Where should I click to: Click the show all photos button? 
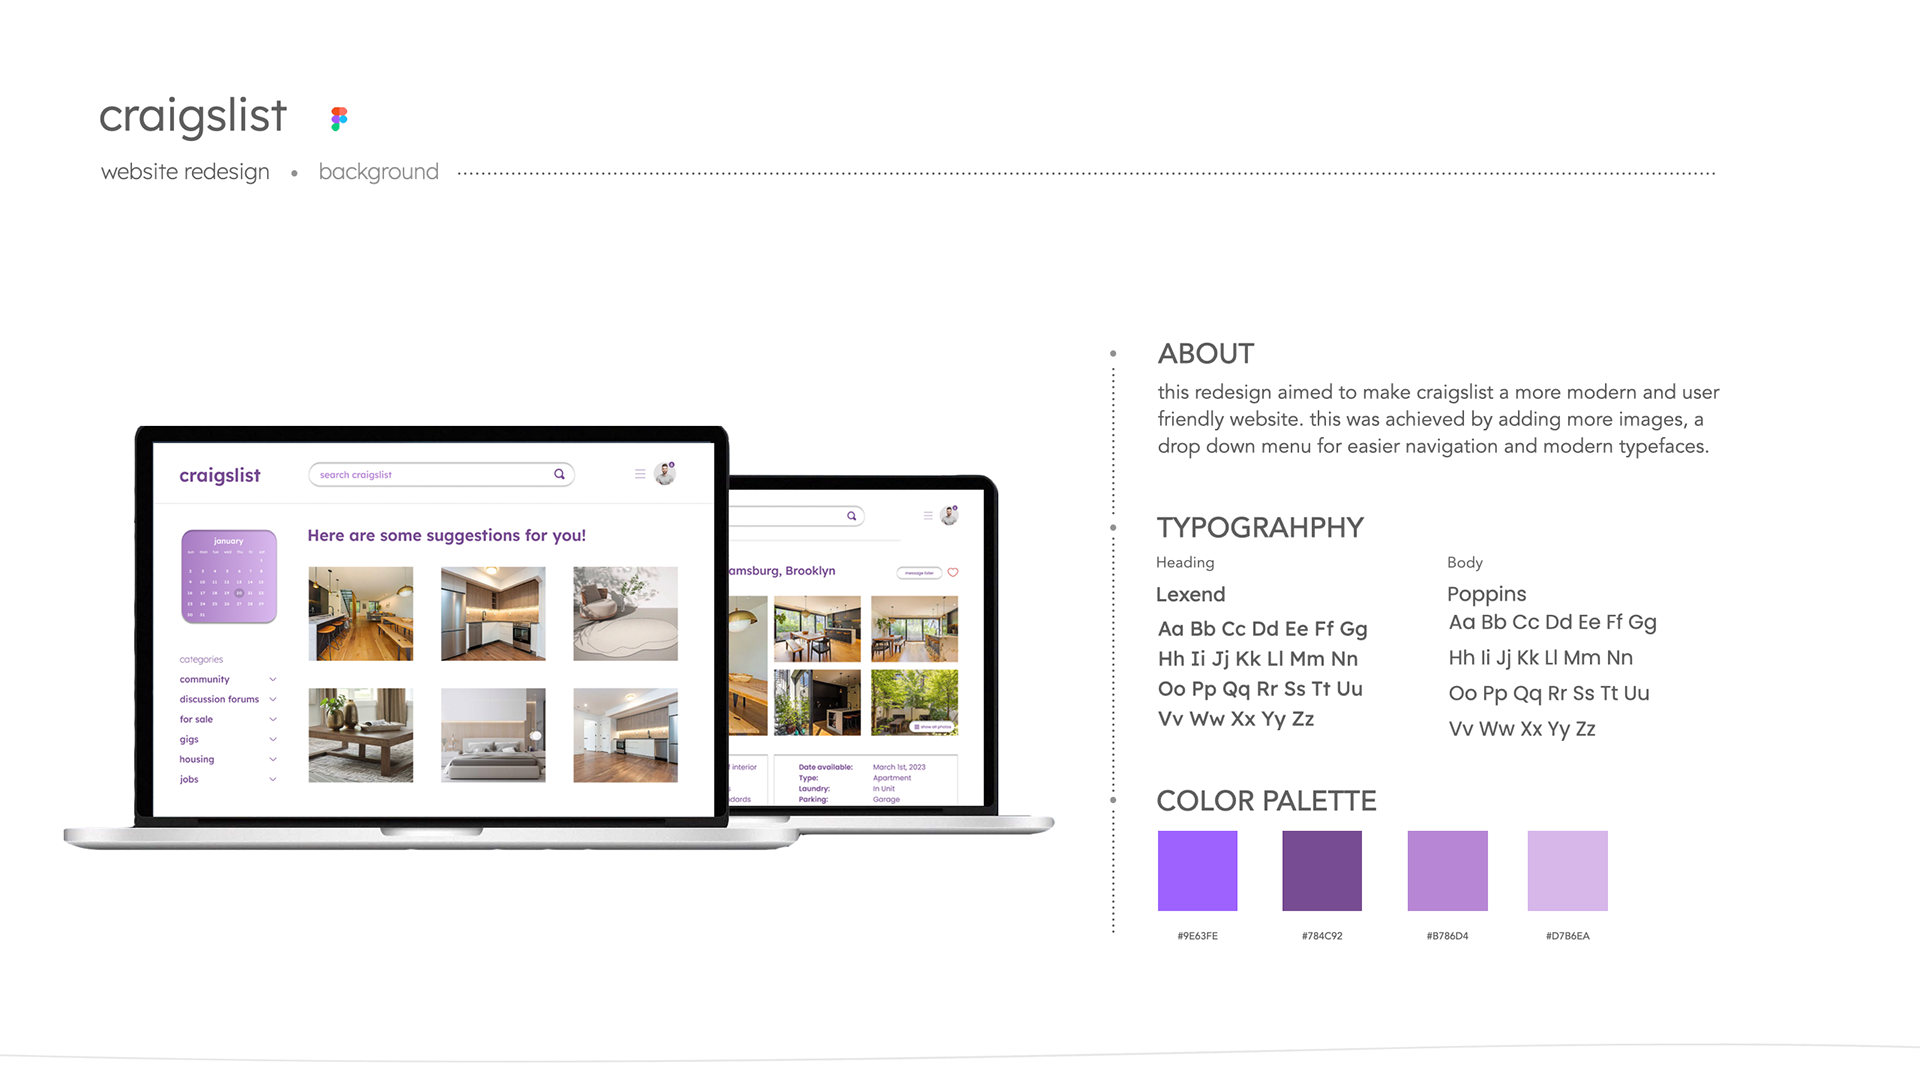[x=933, y=727]
